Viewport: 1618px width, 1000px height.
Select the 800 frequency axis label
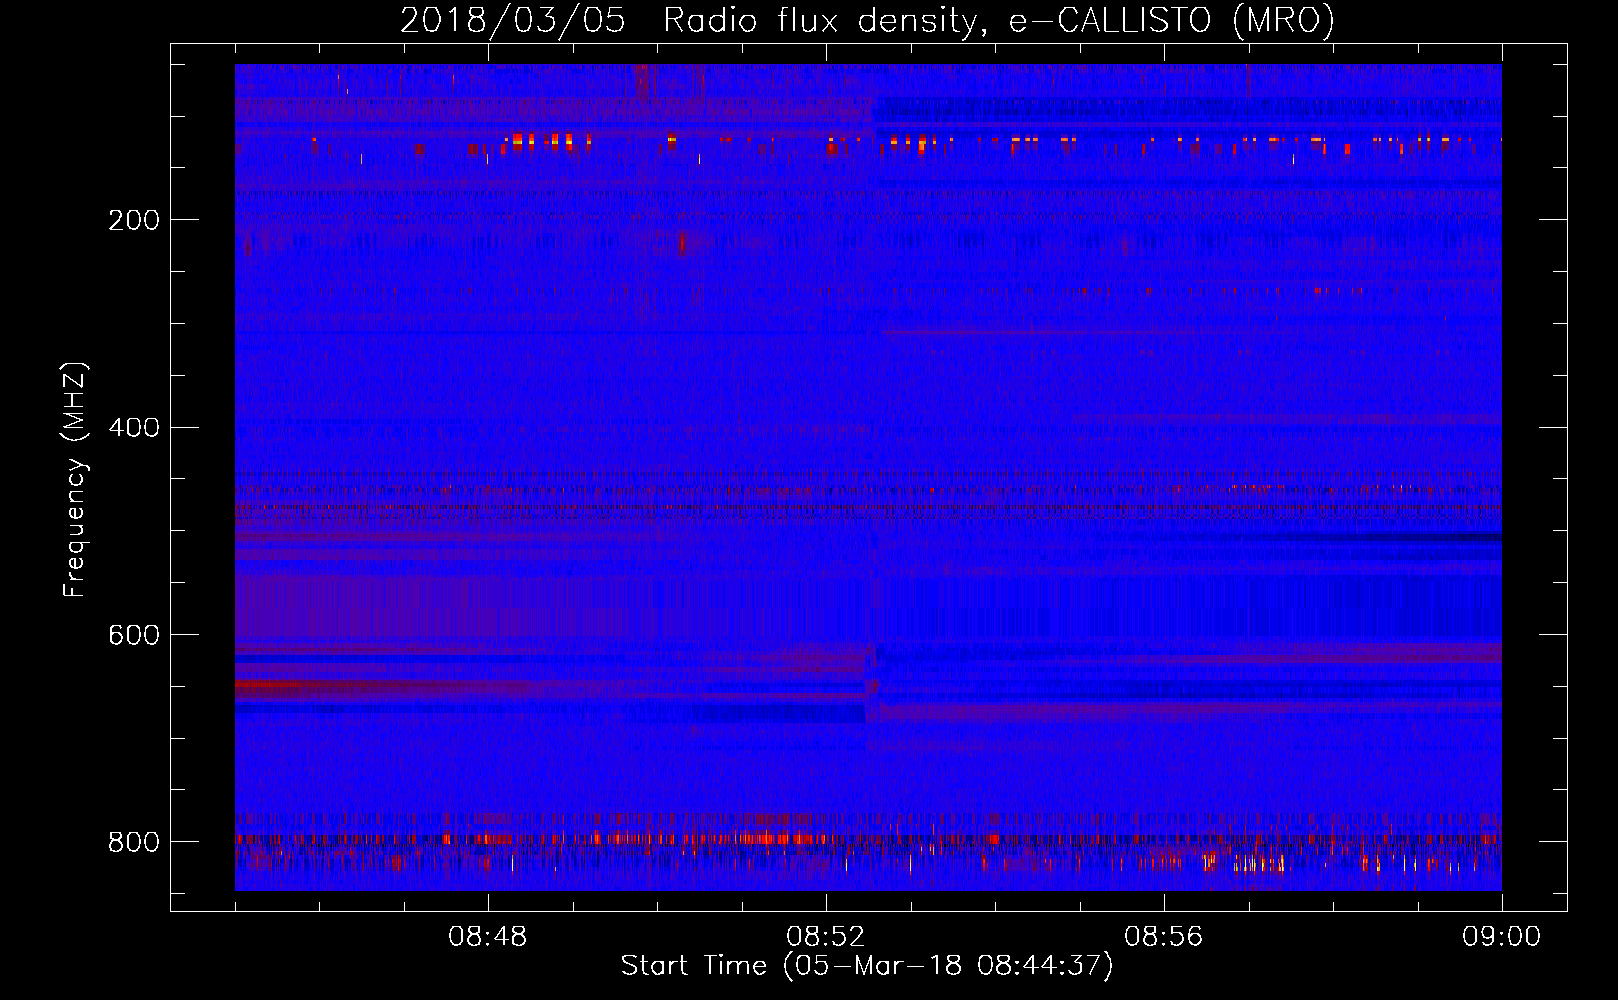134,842
